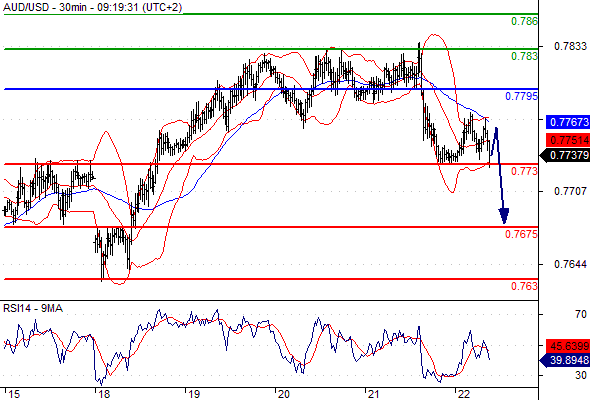This screenshot has height=400, width=590.
Task: Select the 0.77514 red price tag
Action: point(568,140)
